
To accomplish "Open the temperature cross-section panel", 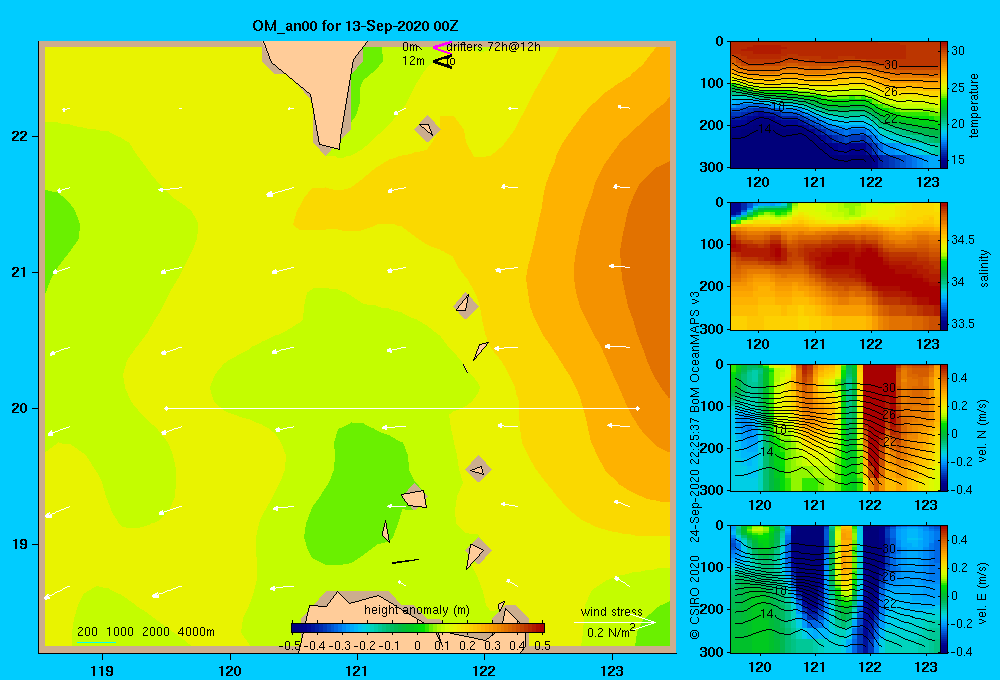I will pos(834,105).
